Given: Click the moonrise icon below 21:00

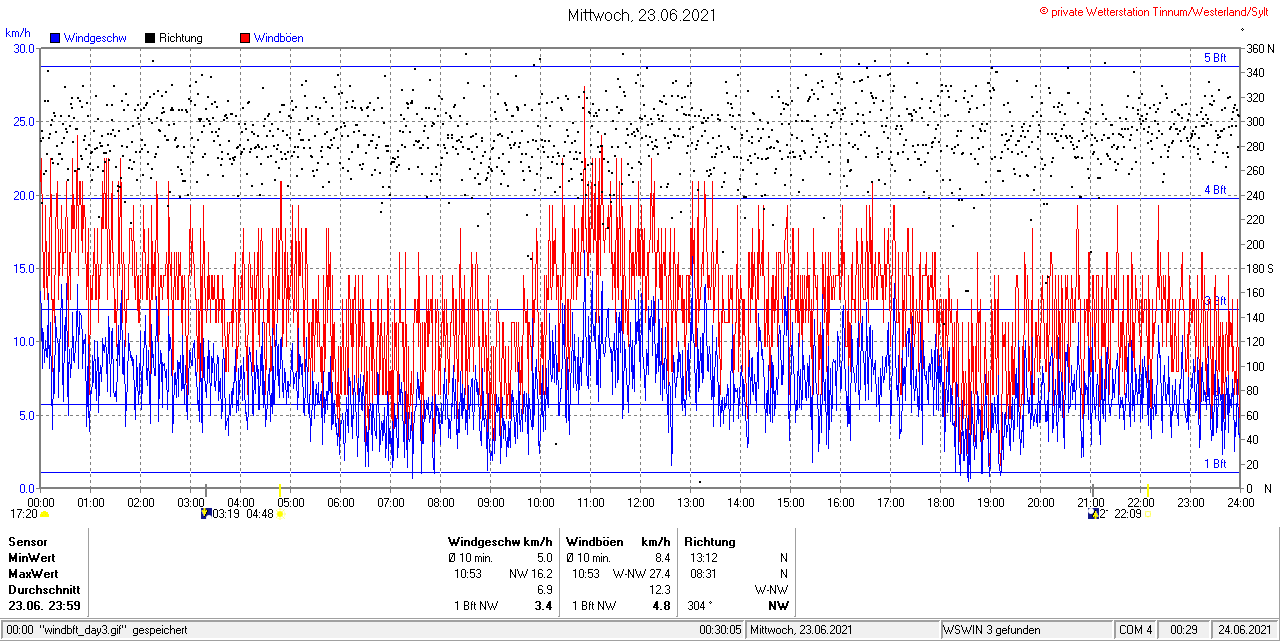Looking at the screenshot, I should (x=1093, y=514).
